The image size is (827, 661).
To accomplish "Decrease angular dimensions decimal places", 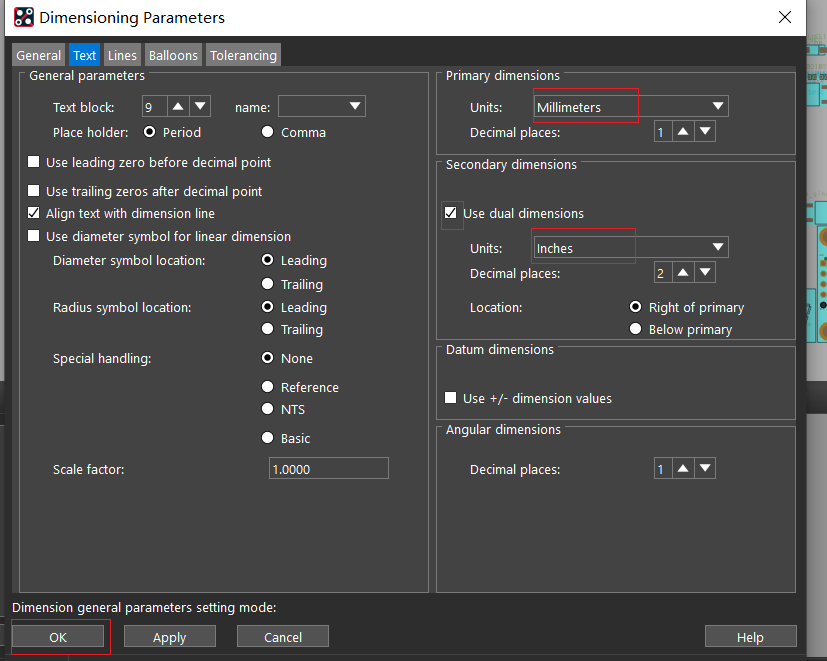I will pyautogui.click(x=705, y=468).
